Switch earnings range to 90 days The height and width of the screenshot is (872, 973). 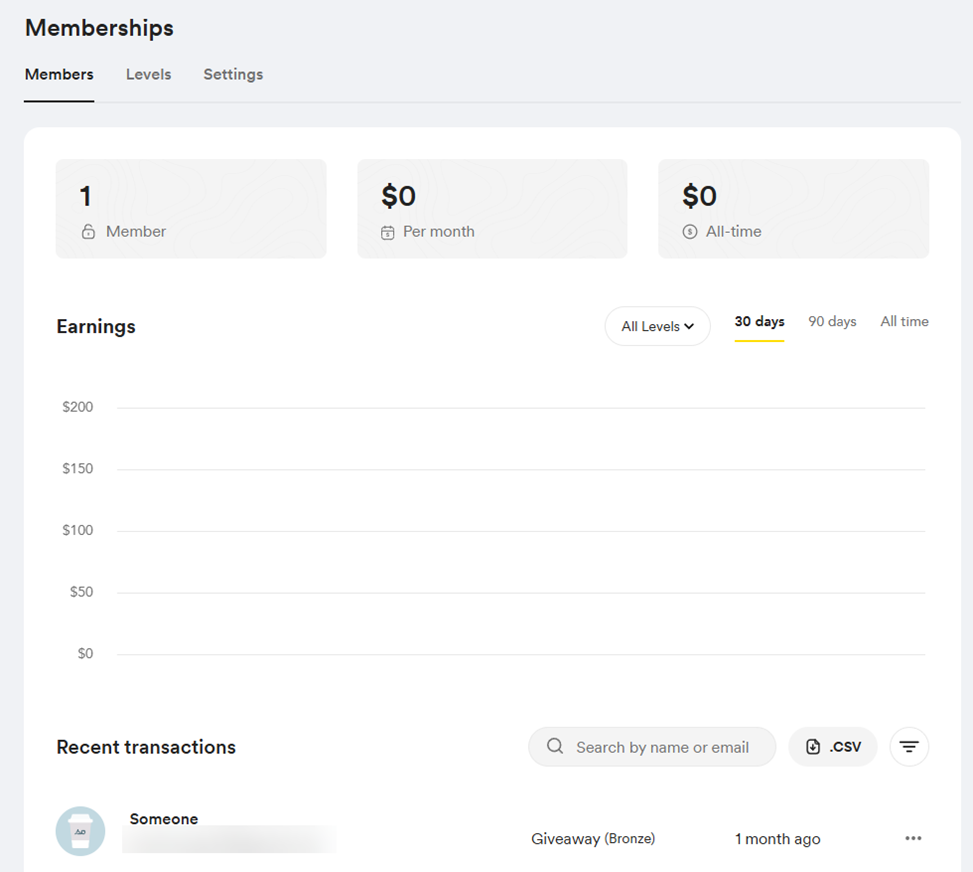click(x=832, y=321)
